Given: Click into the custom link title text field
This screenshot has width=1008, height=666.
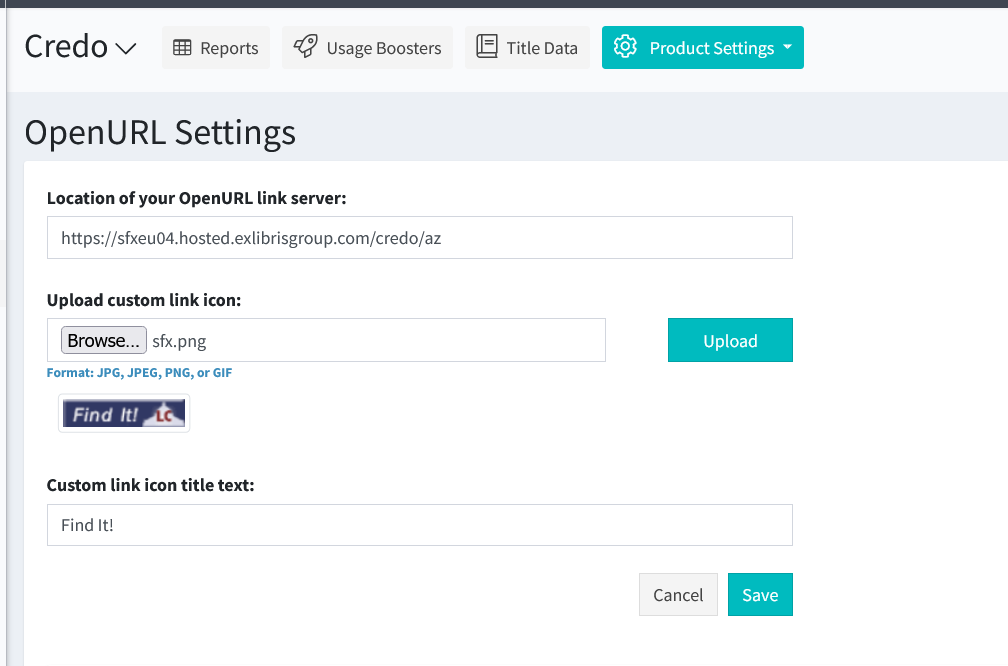Looking at the screenshot, I should [419, 525].
